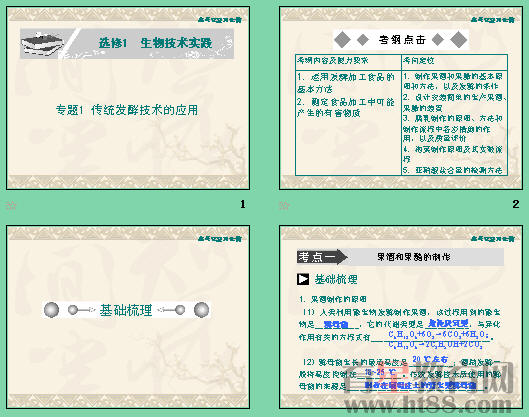Open slide 1 thumbnail titled 选修1 生物技术实践
This screenshot has width=529, height=417.
click(128, 98)
